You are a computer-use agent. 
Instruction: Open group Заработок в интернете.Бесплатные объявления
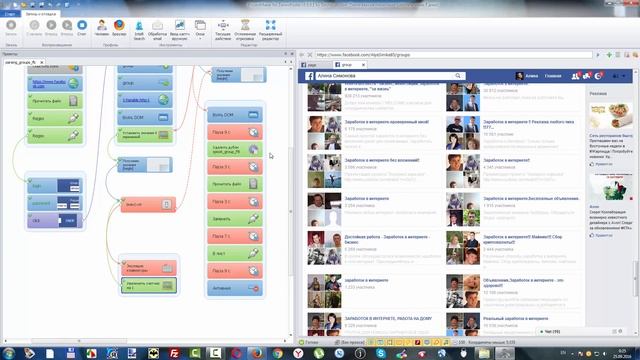(531, 198)
